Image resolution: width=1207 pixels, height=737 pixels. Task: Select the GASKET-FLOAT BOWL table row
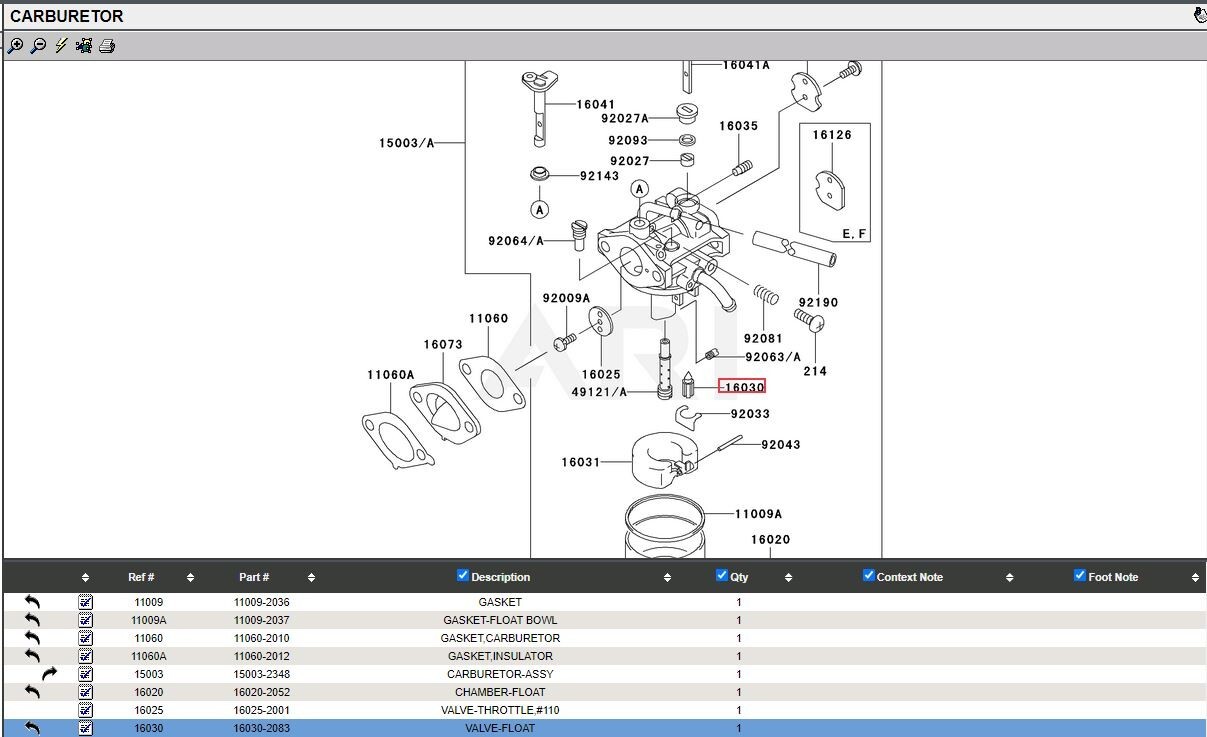[500, 620]
